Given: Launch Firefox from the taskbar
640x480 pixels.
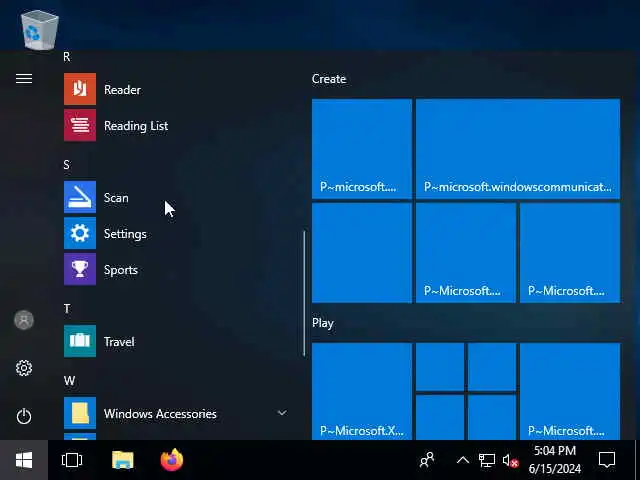Looking at the screenshot, I should point(172,460).
